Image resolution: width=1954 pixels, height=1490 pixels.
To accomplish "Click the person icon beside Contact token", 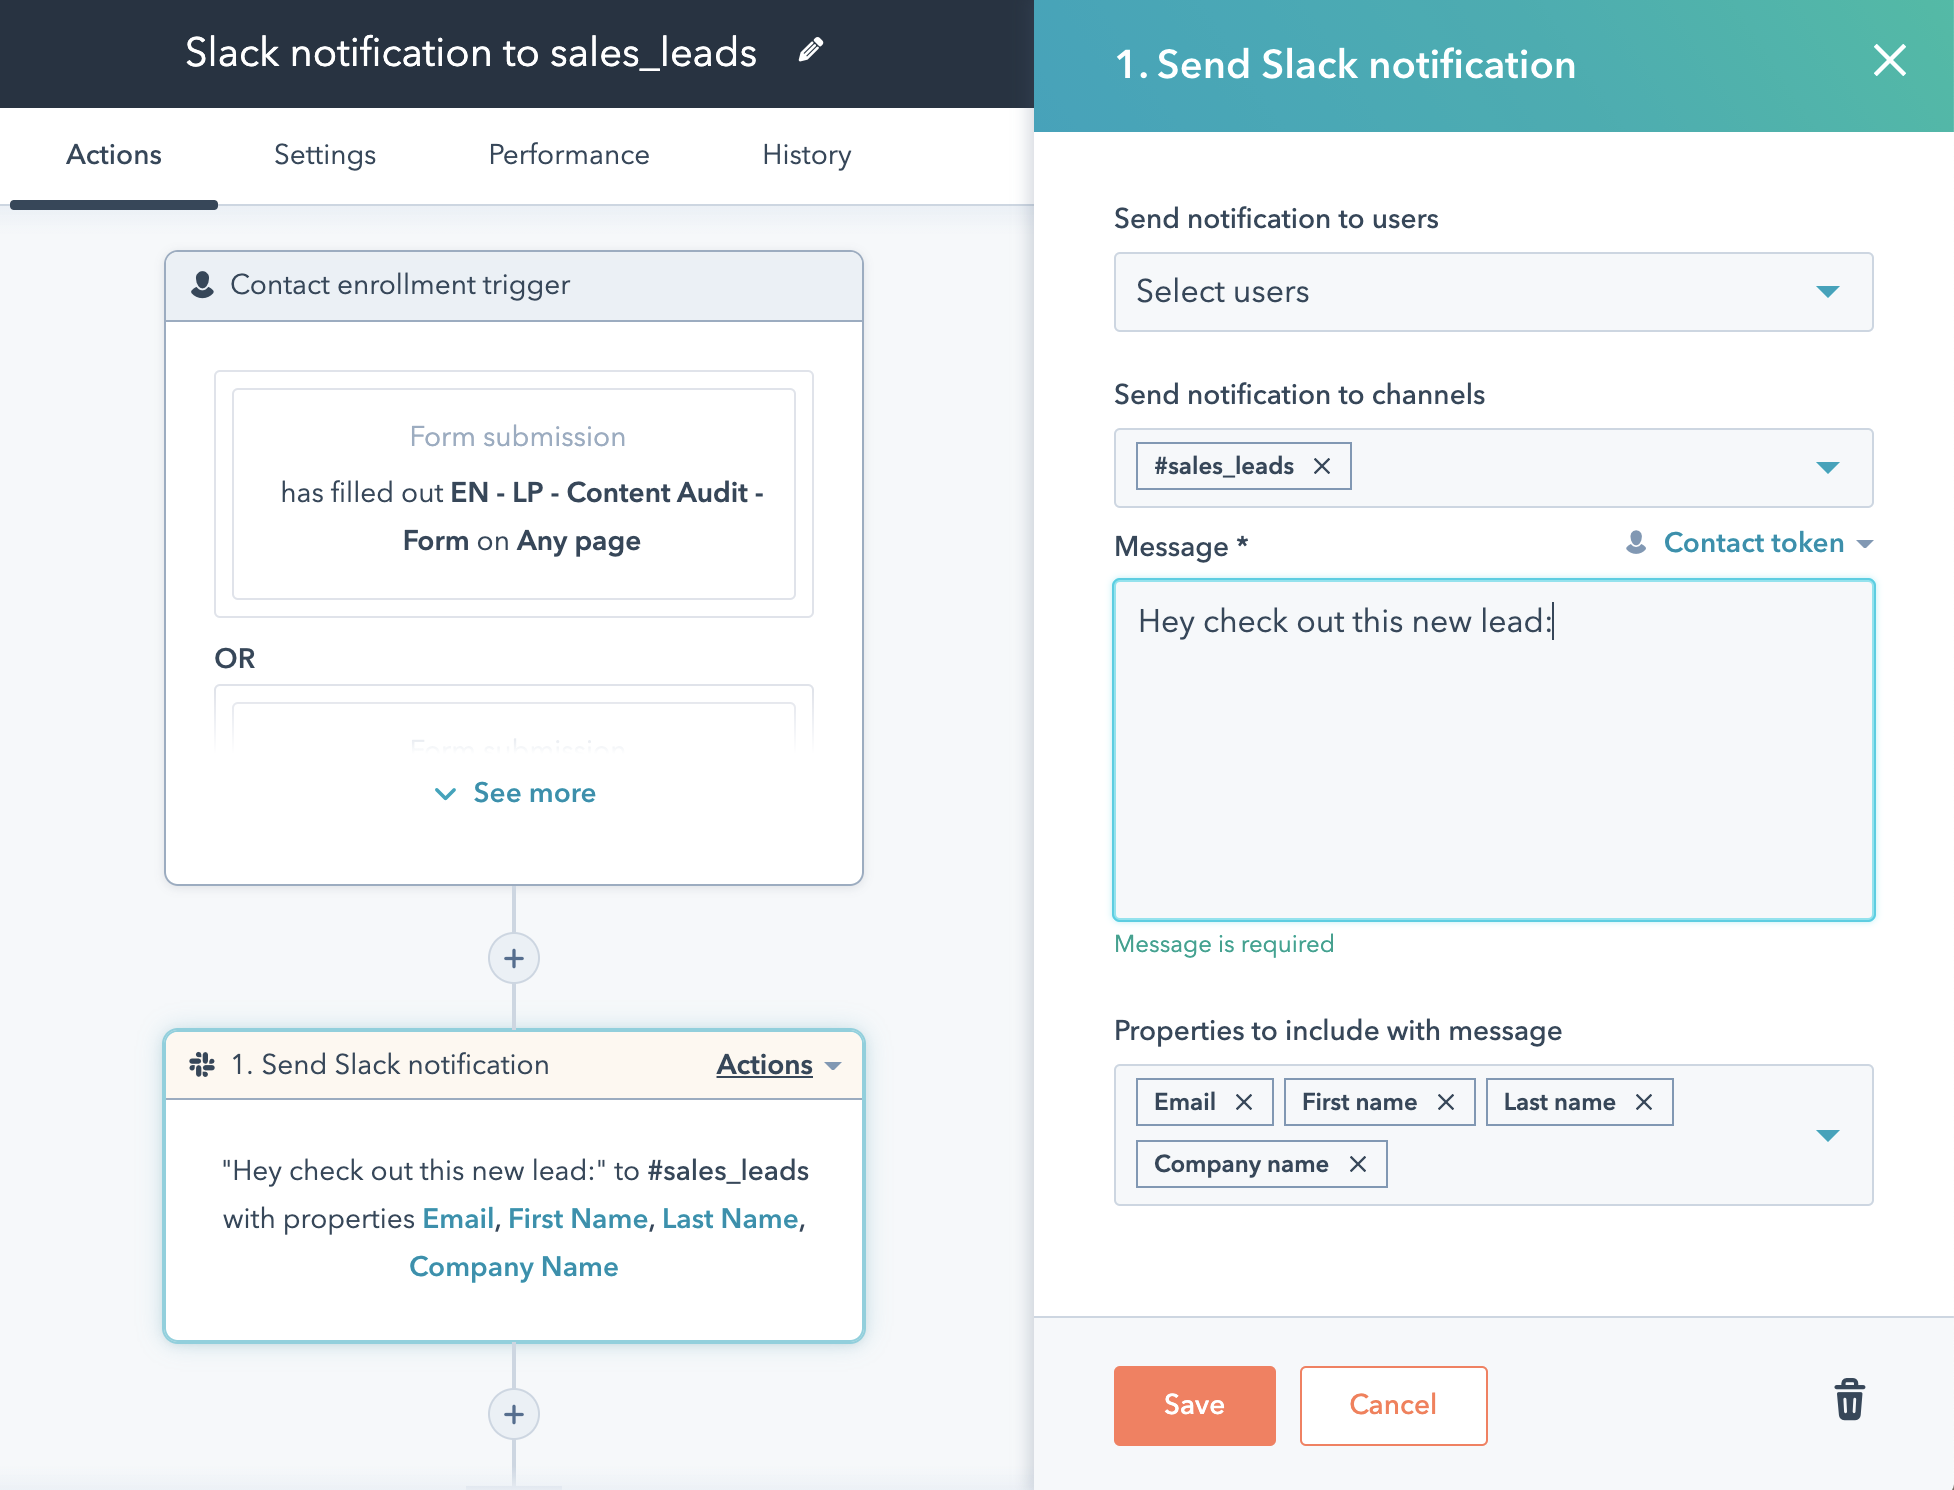I will [x=1635, y=543].
